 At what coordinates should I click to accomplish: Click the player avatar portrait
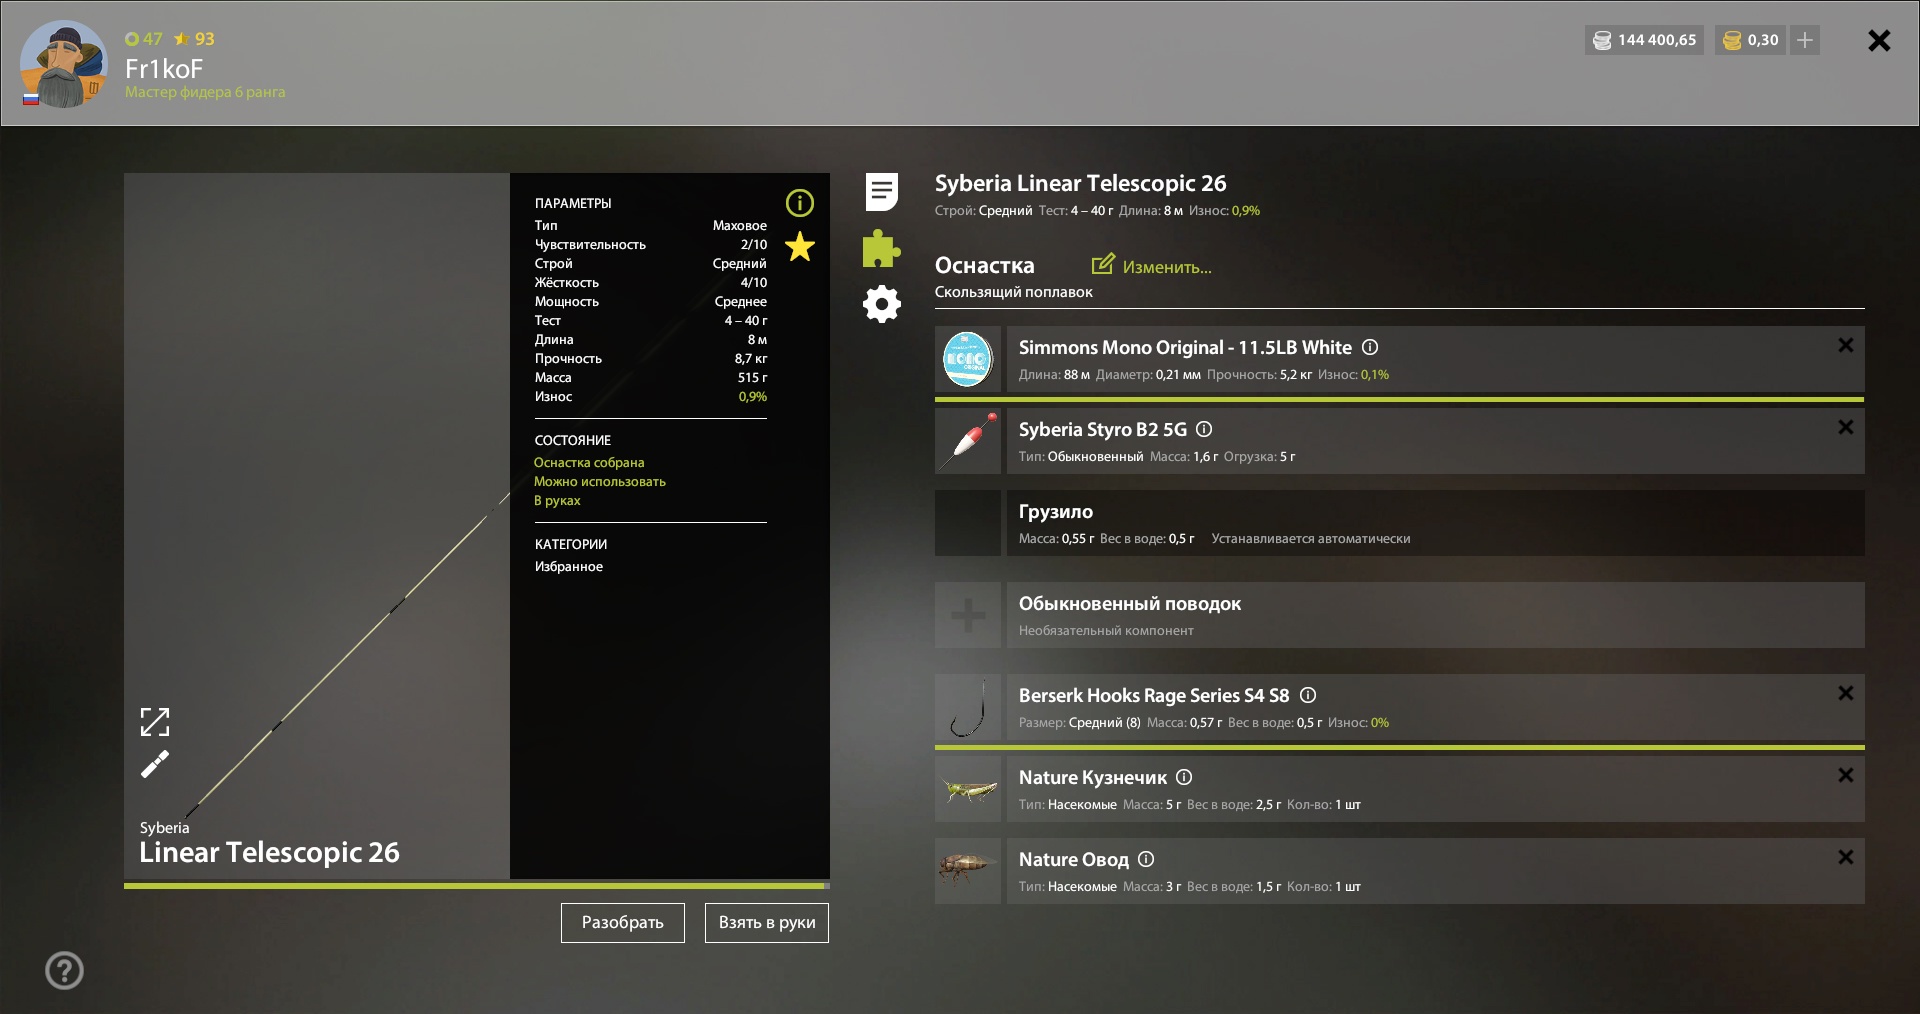(x=64, y=64)
